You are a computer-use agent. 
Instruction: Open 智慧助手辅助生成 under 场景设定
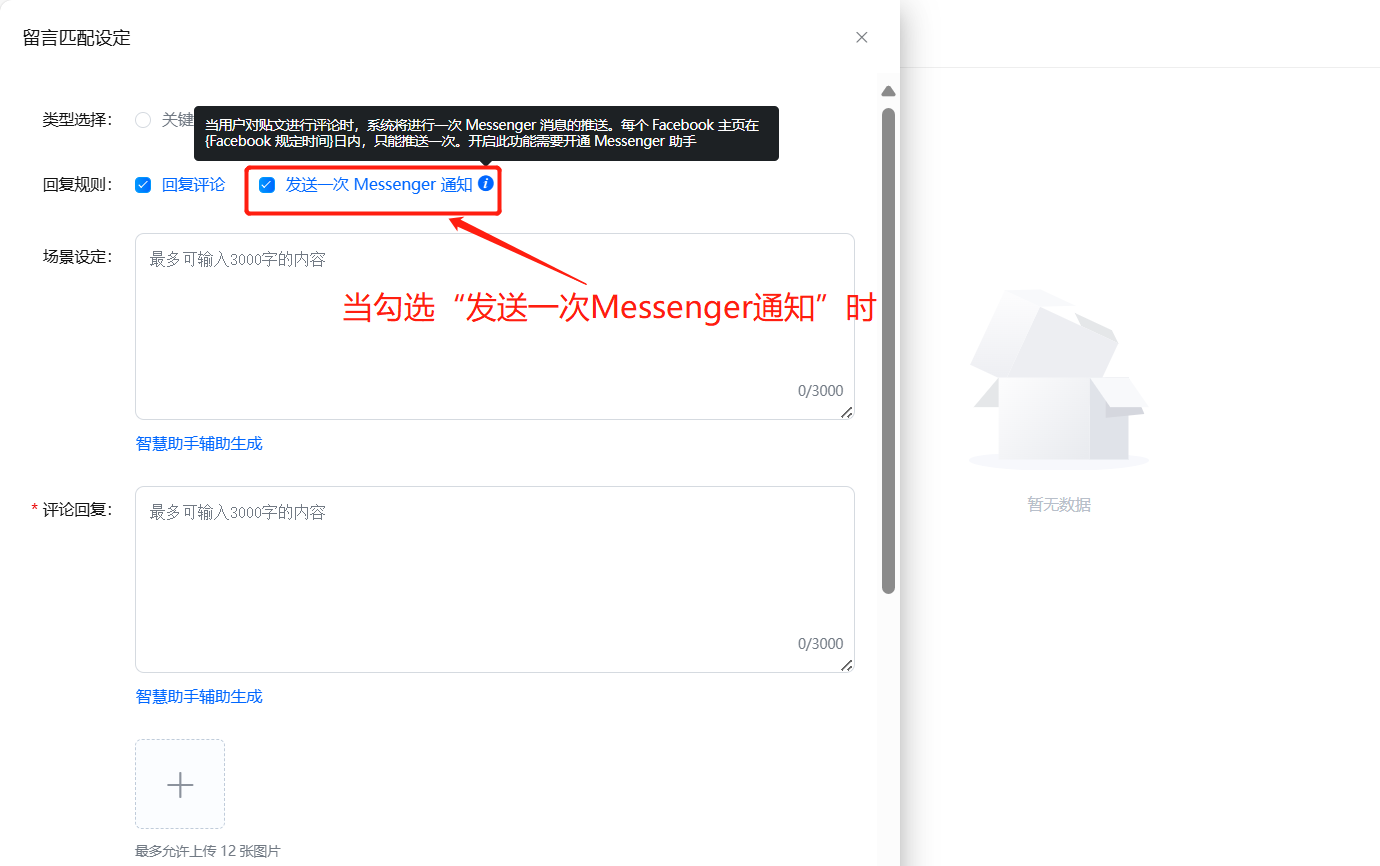[199, 443]
